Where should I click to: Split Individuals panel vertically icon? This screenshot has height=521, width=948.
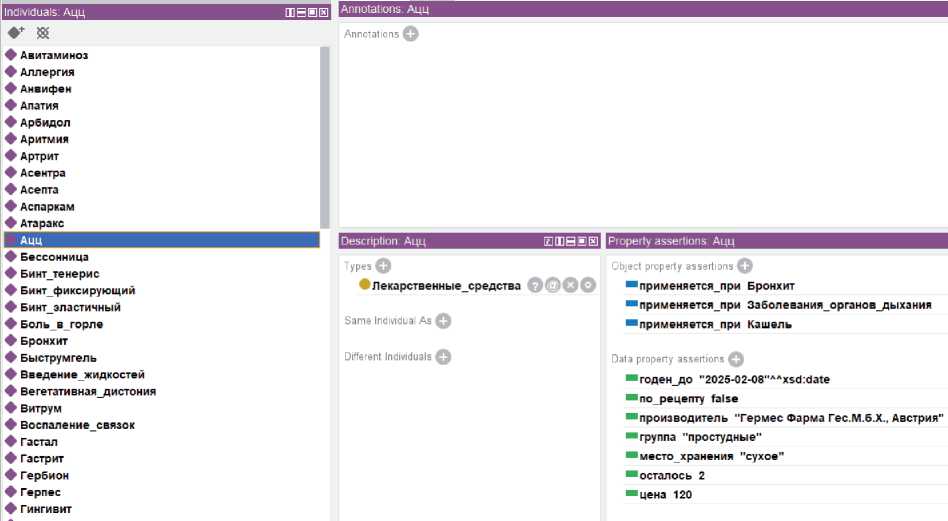click(290, 12)
